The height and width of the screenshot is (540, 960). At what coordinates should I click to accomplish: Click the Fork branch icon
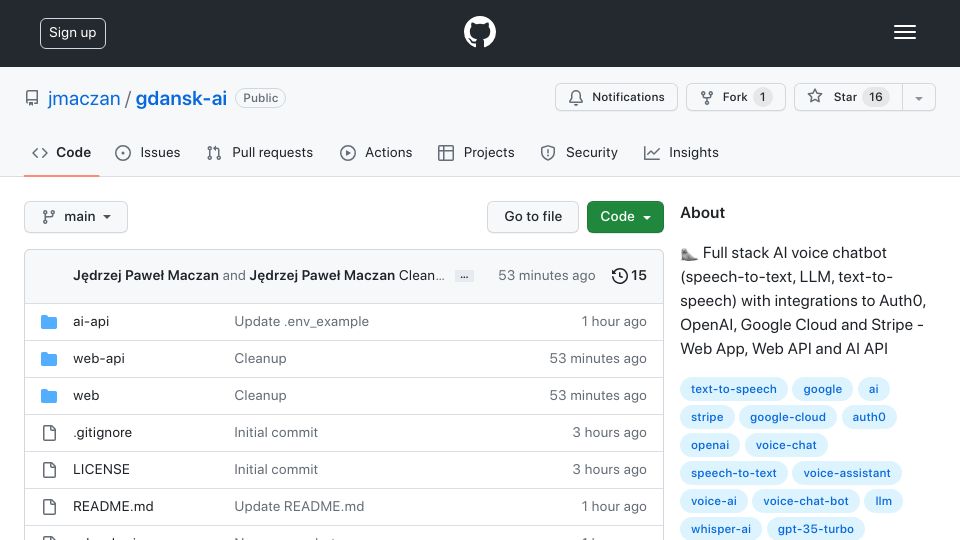point(707,97)
